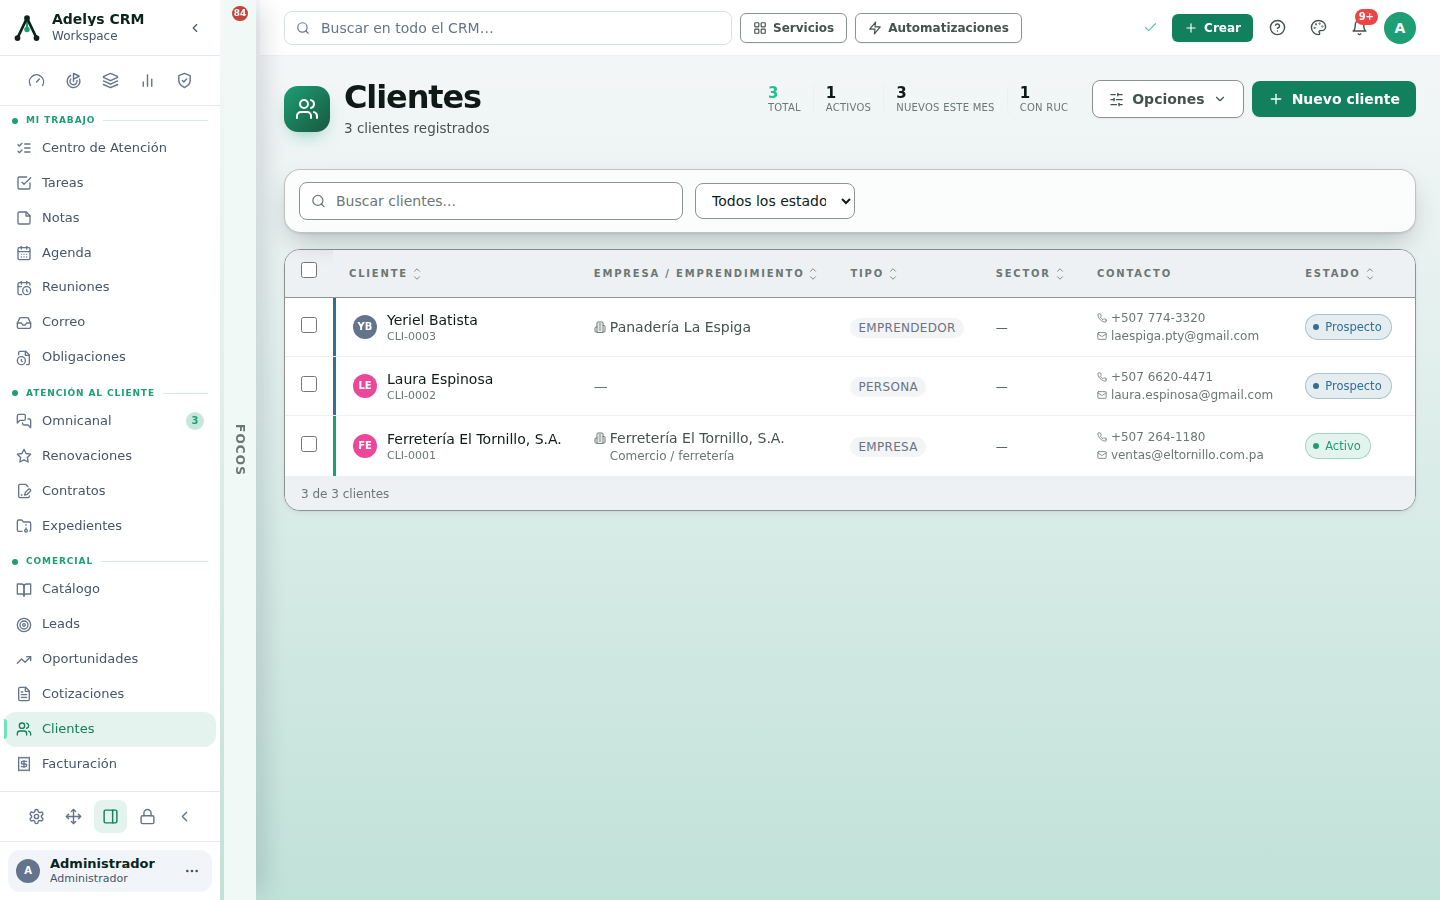Open Renovaciones in sidebar

(x=110, y=456)
